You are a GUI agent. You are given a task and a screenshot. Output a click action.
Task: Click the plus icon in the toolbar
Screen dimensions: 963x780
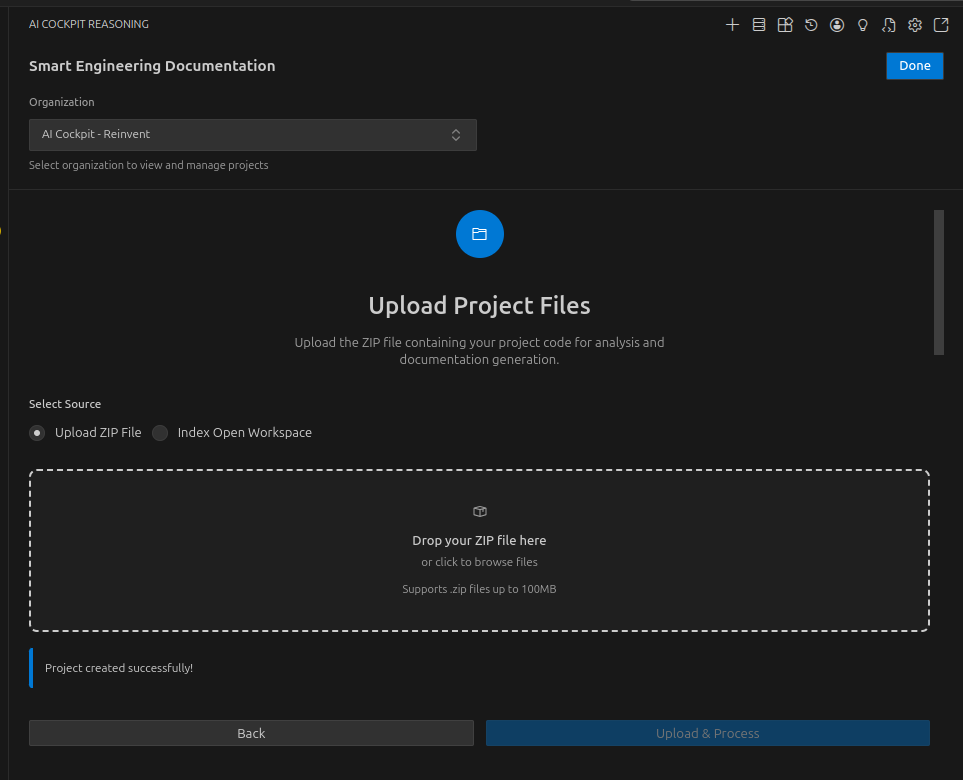coord(732,24)
